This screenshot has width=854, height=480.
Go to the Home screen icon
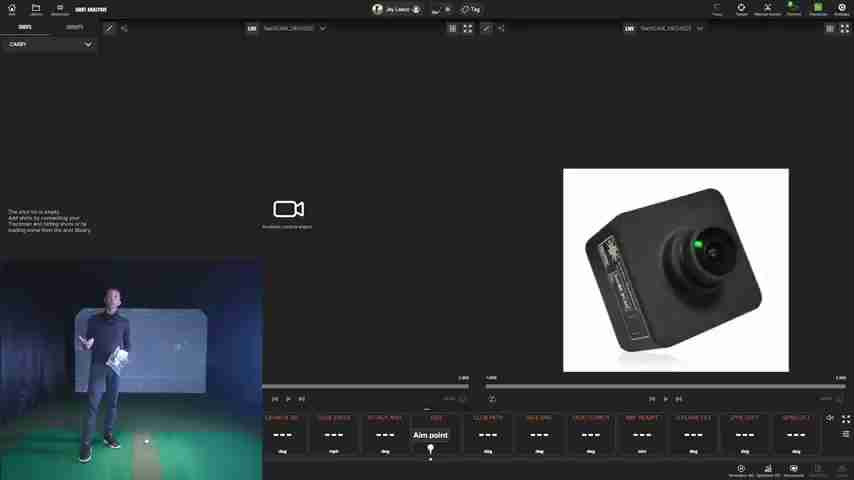(x=11, y=9)
